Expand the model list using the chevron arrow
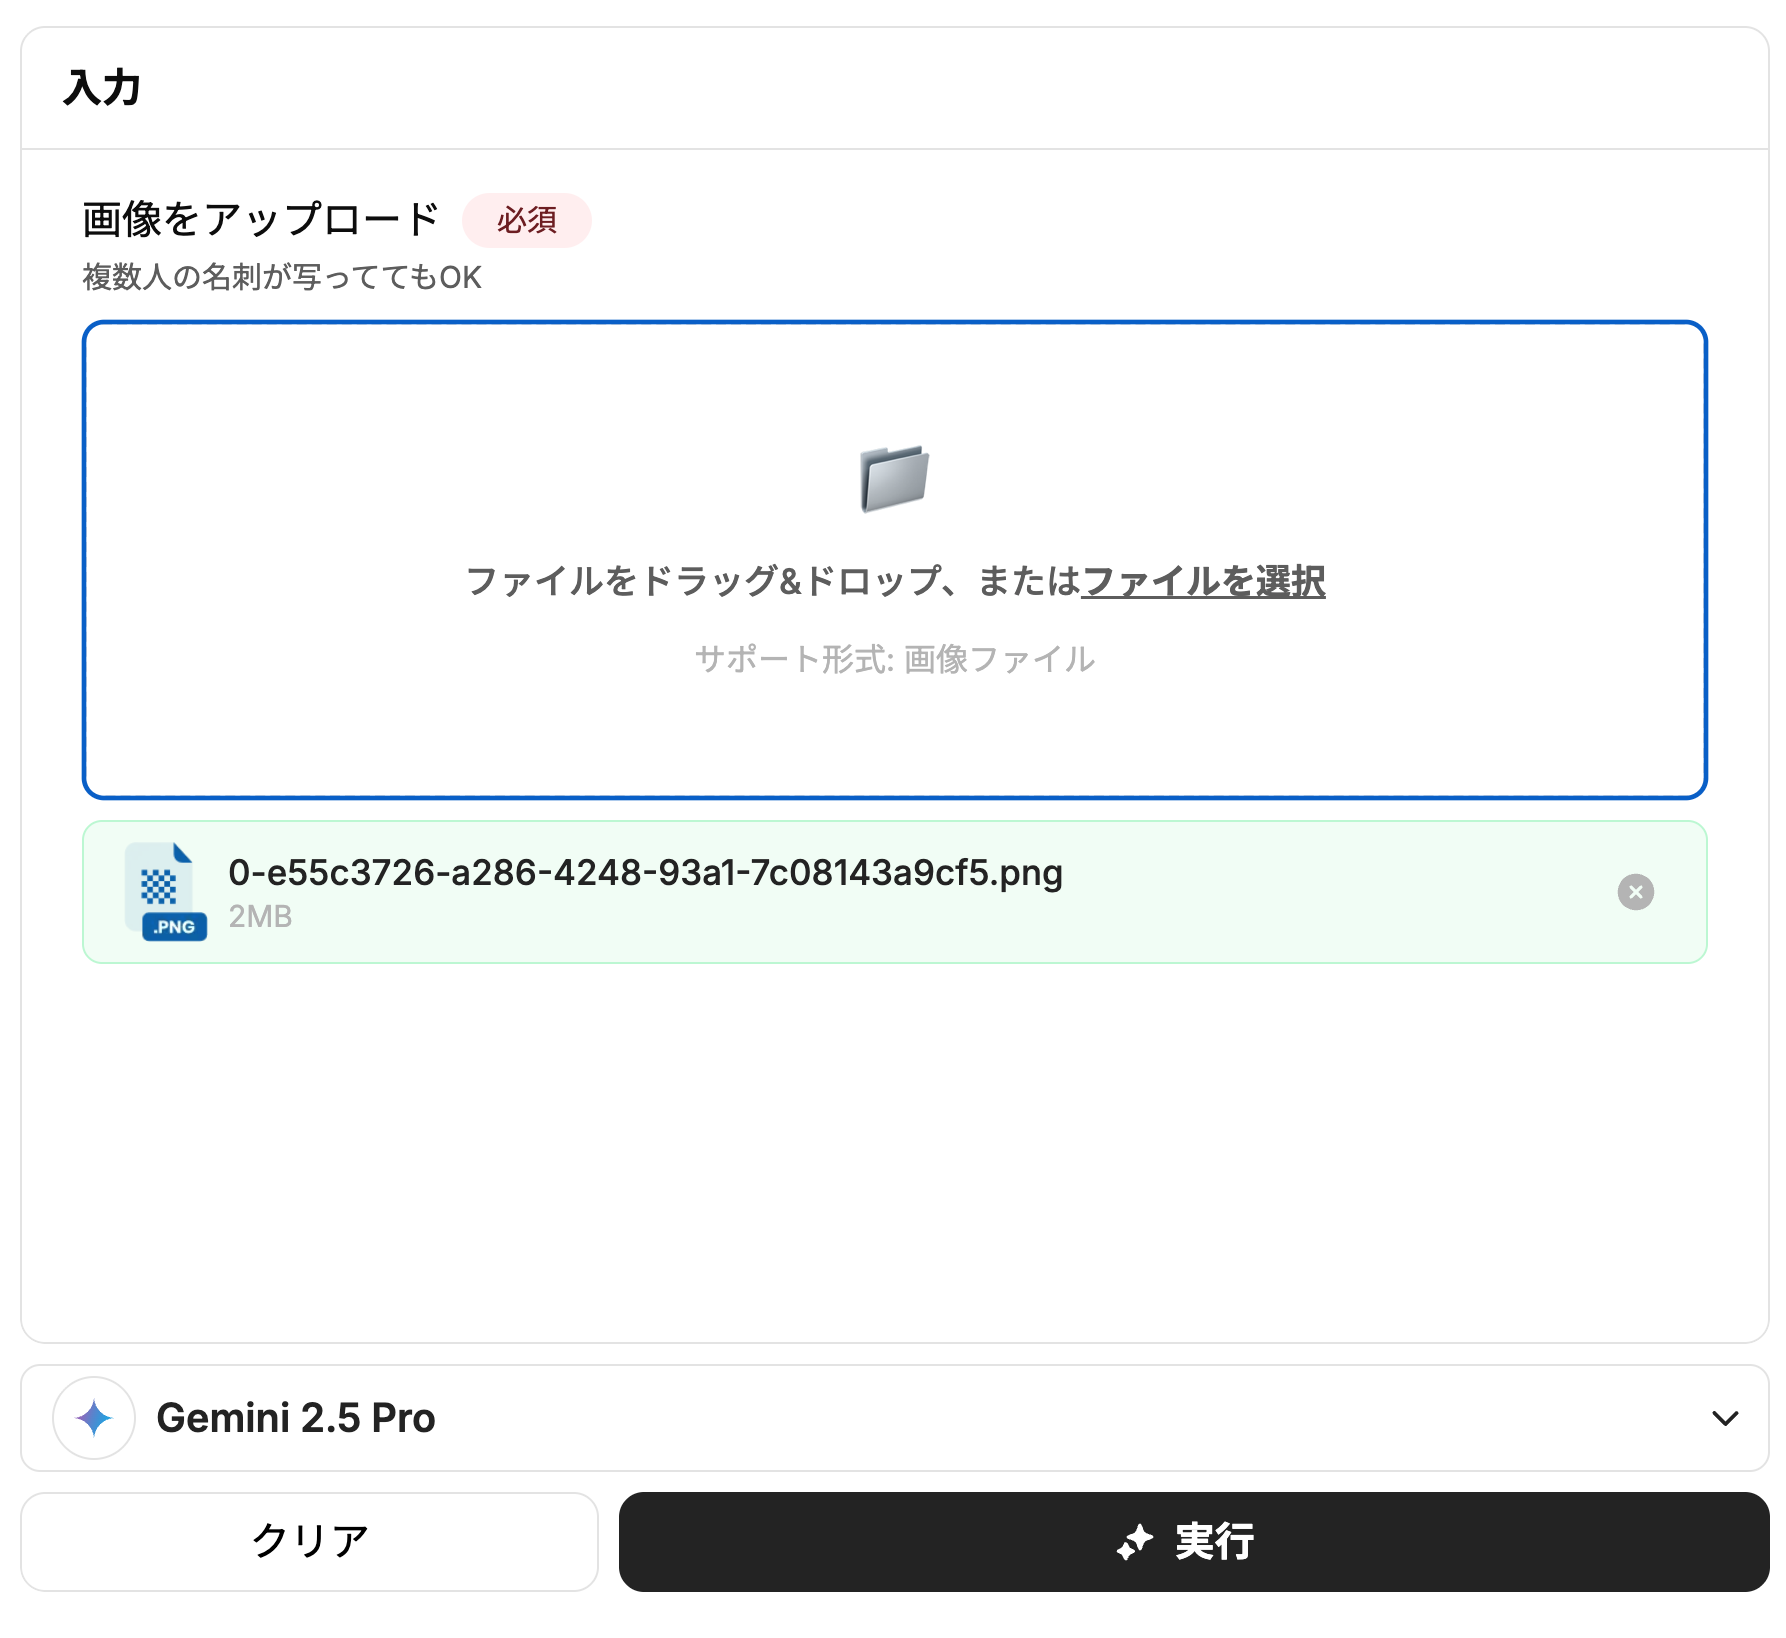1786x1638 pixels. (x=1725, y=1418)
